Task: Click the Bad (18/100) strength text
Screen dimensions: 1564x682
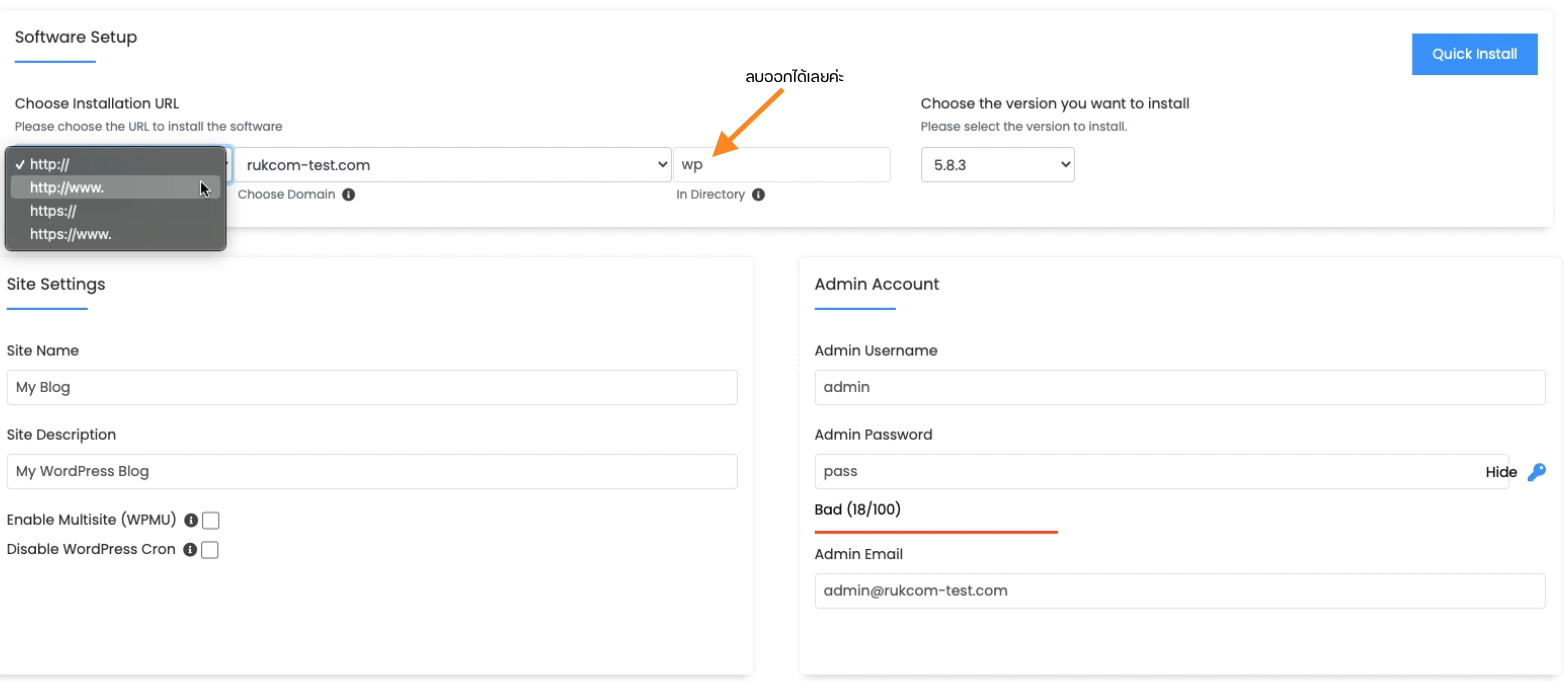Action: 858,510
